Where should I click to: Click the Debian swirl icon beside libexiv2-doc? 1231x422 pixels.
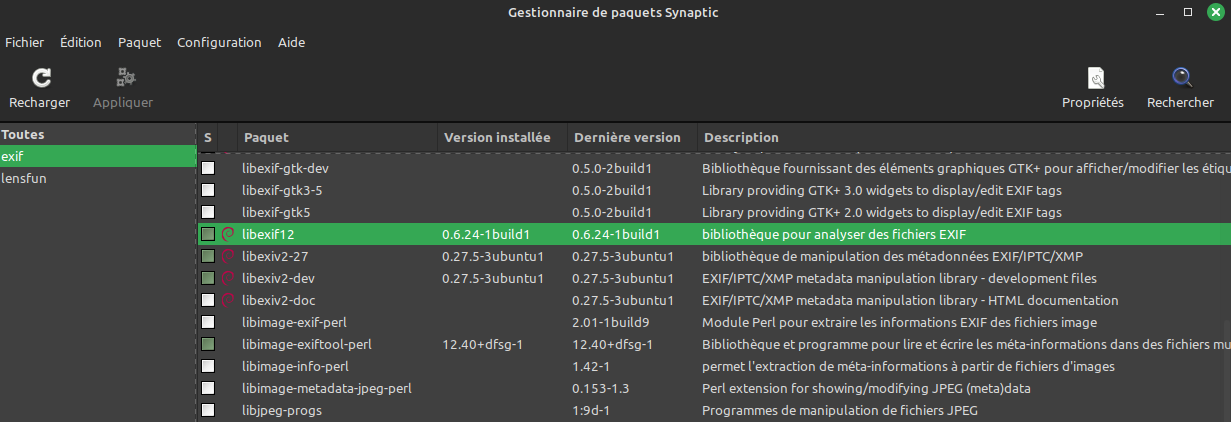pyautogui.click(x=227, y=300)
